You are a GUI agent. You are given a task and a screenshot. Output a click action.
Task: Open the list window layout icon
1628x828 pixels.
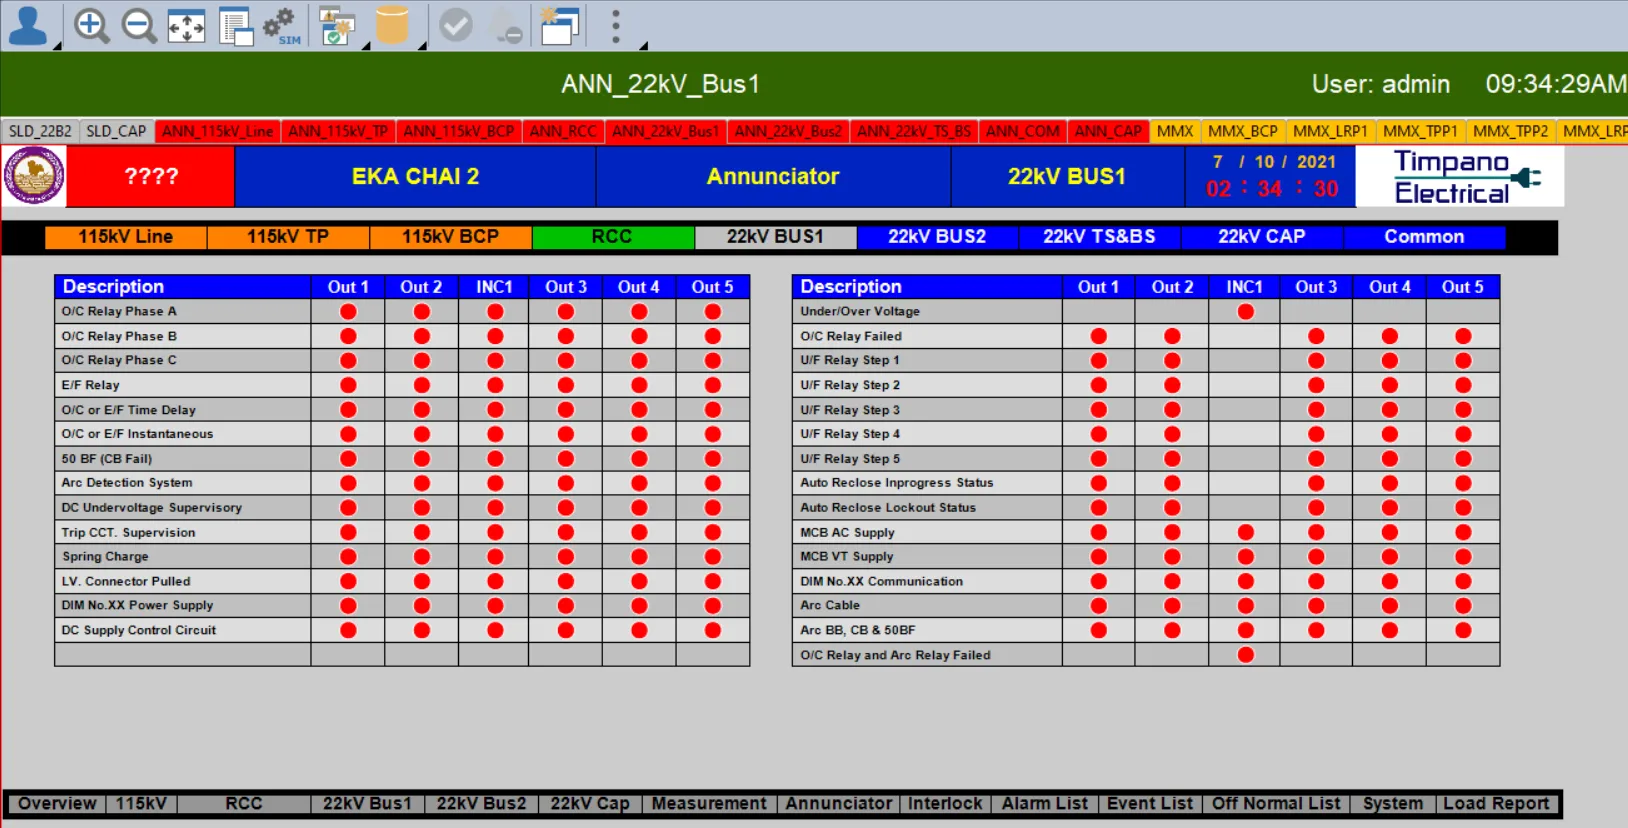[236, 26]
